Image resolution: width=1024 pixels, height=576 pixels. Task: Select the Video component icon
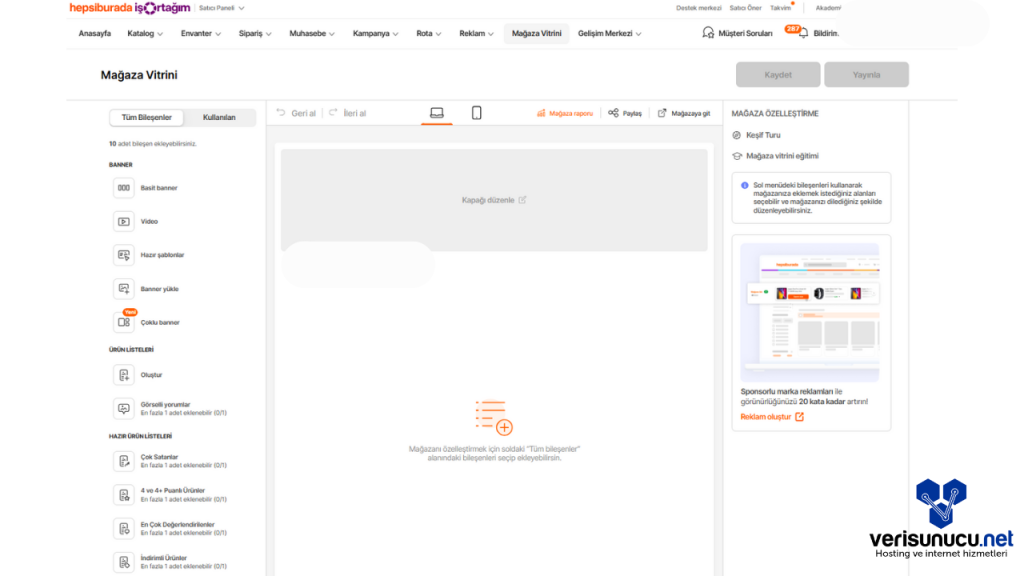(x=123, y=221)
